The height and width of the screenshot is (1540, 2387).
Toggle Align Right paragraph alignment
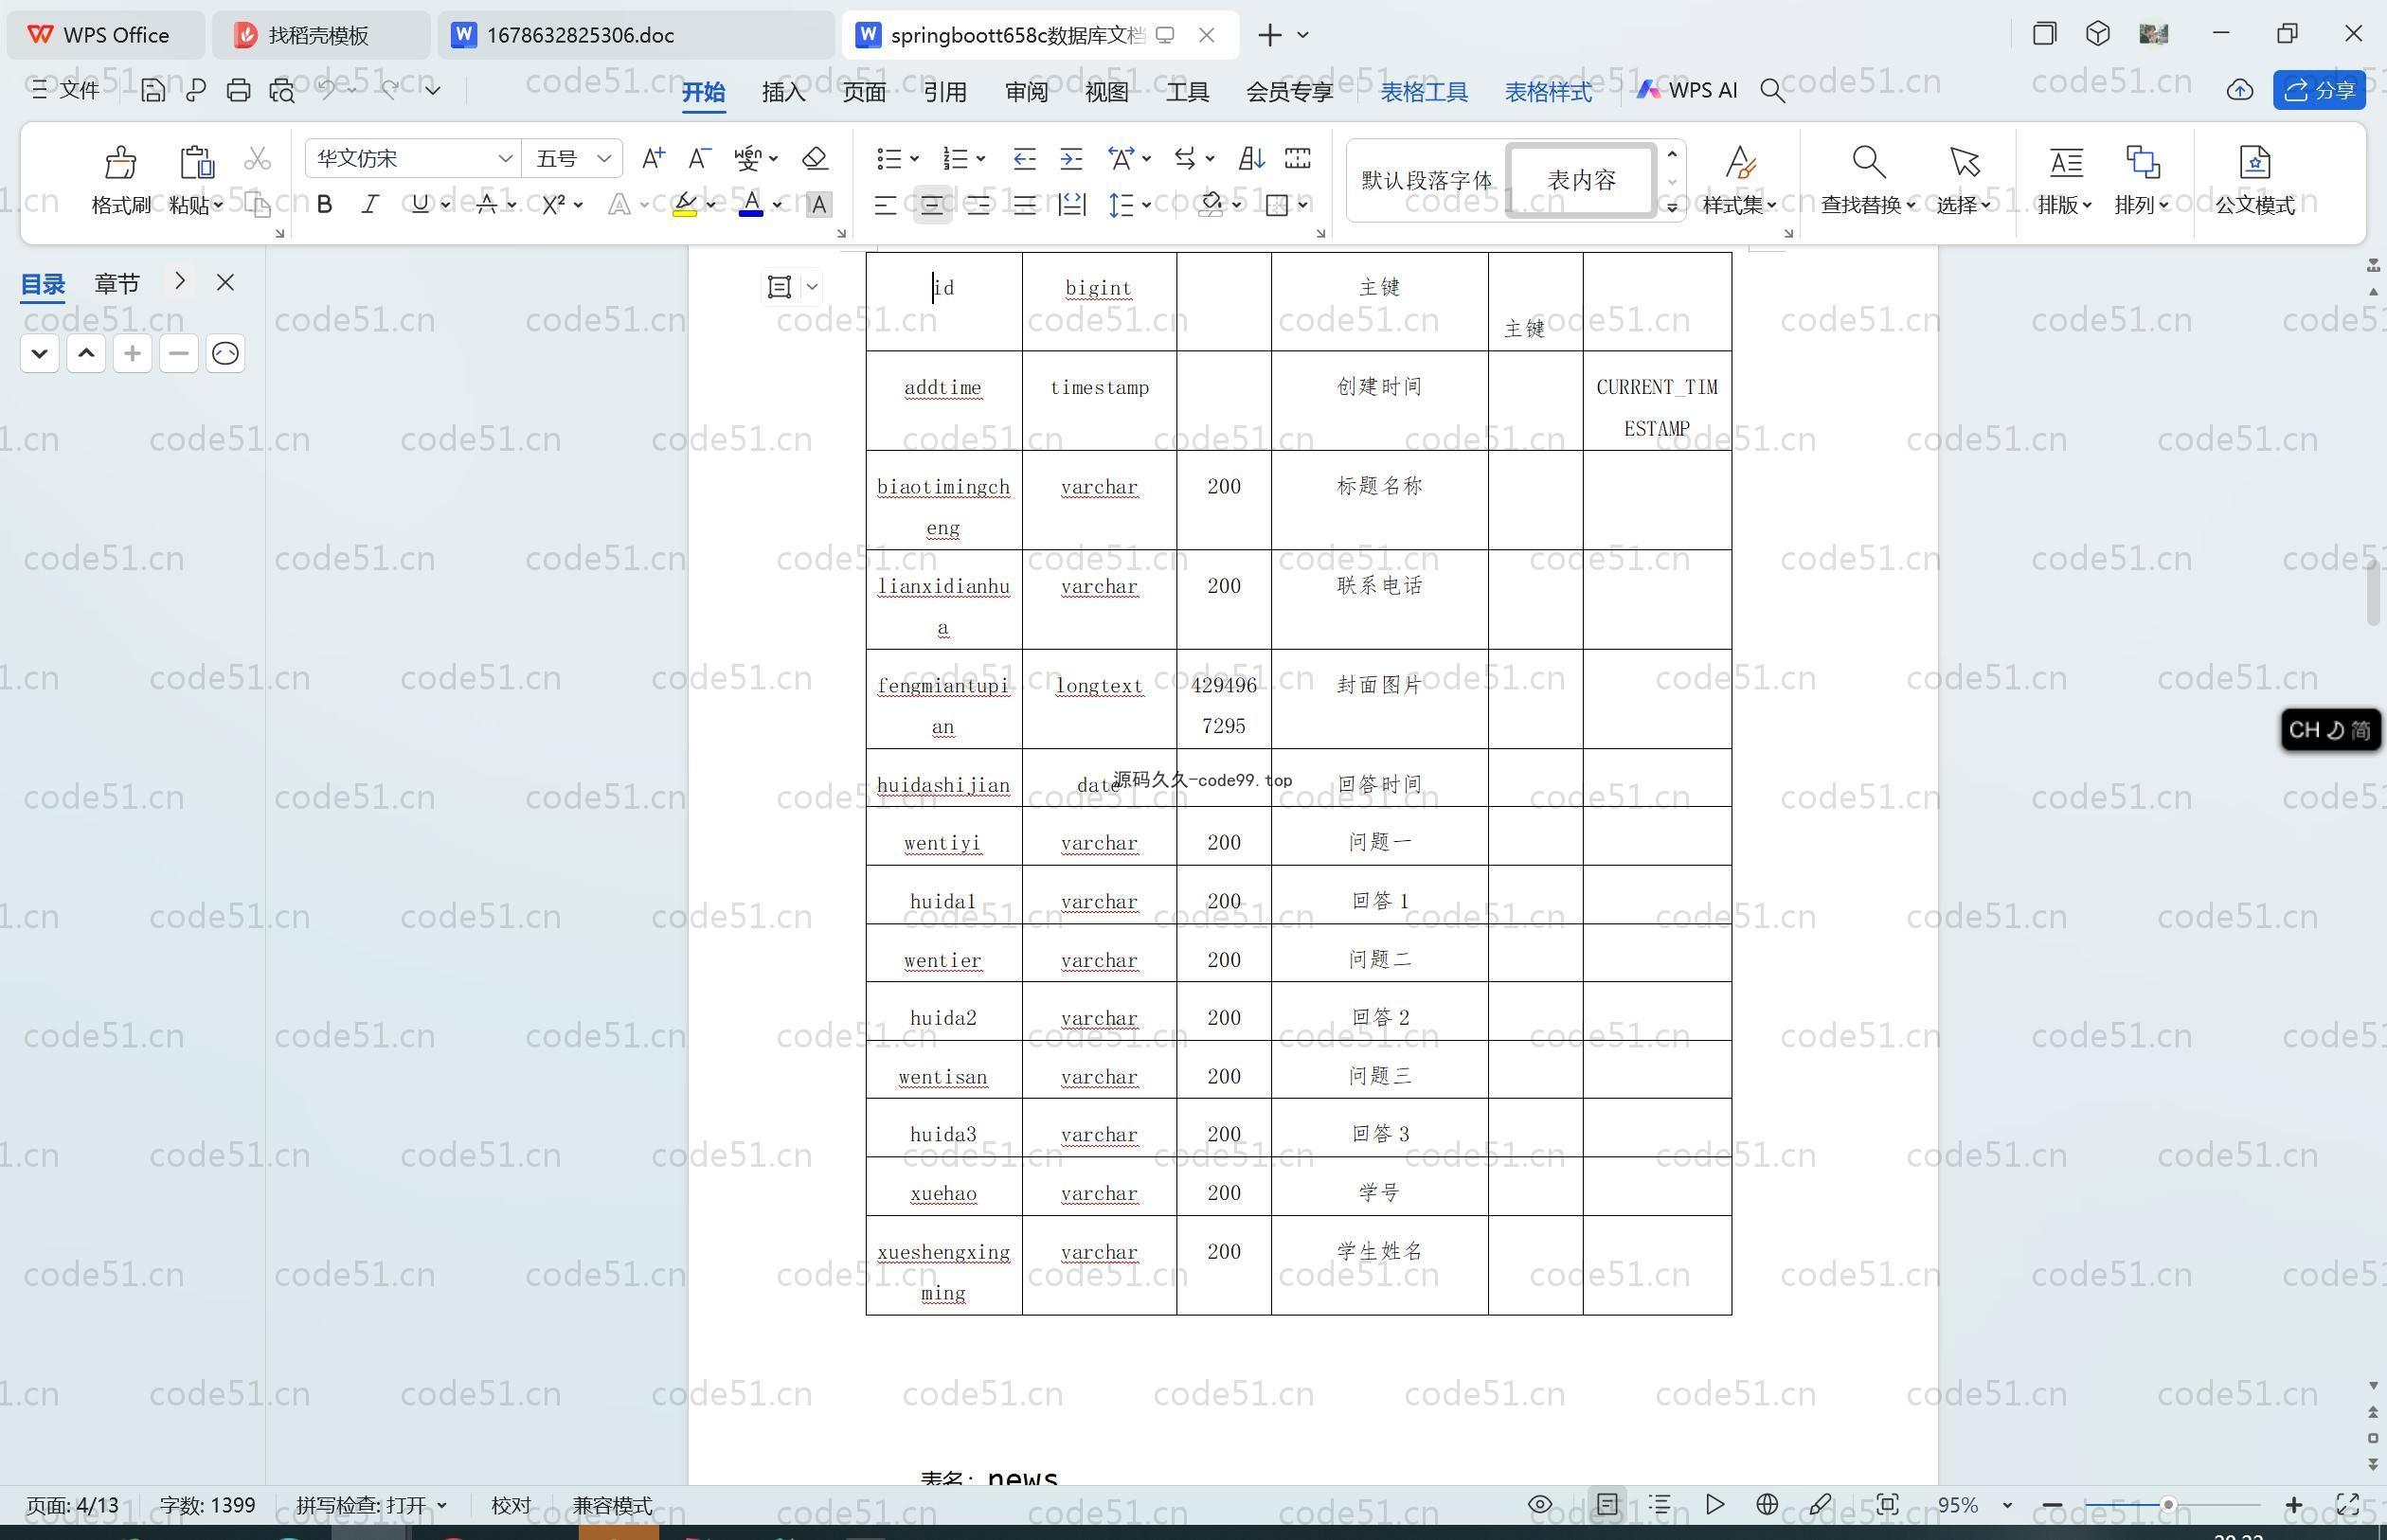coord(978,205)
